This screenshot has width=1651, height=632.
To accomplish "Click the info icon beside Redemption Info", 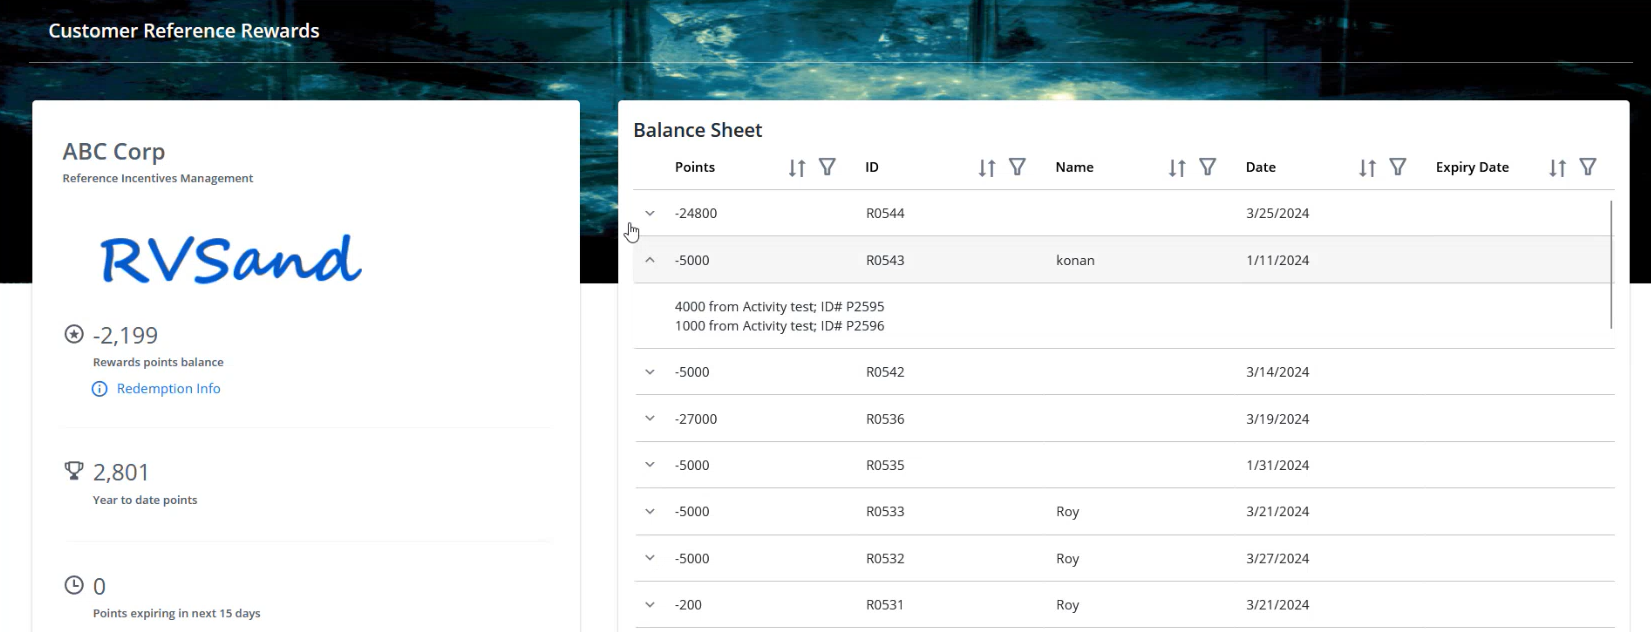I will pyautogui.click(x=99, y=389).
